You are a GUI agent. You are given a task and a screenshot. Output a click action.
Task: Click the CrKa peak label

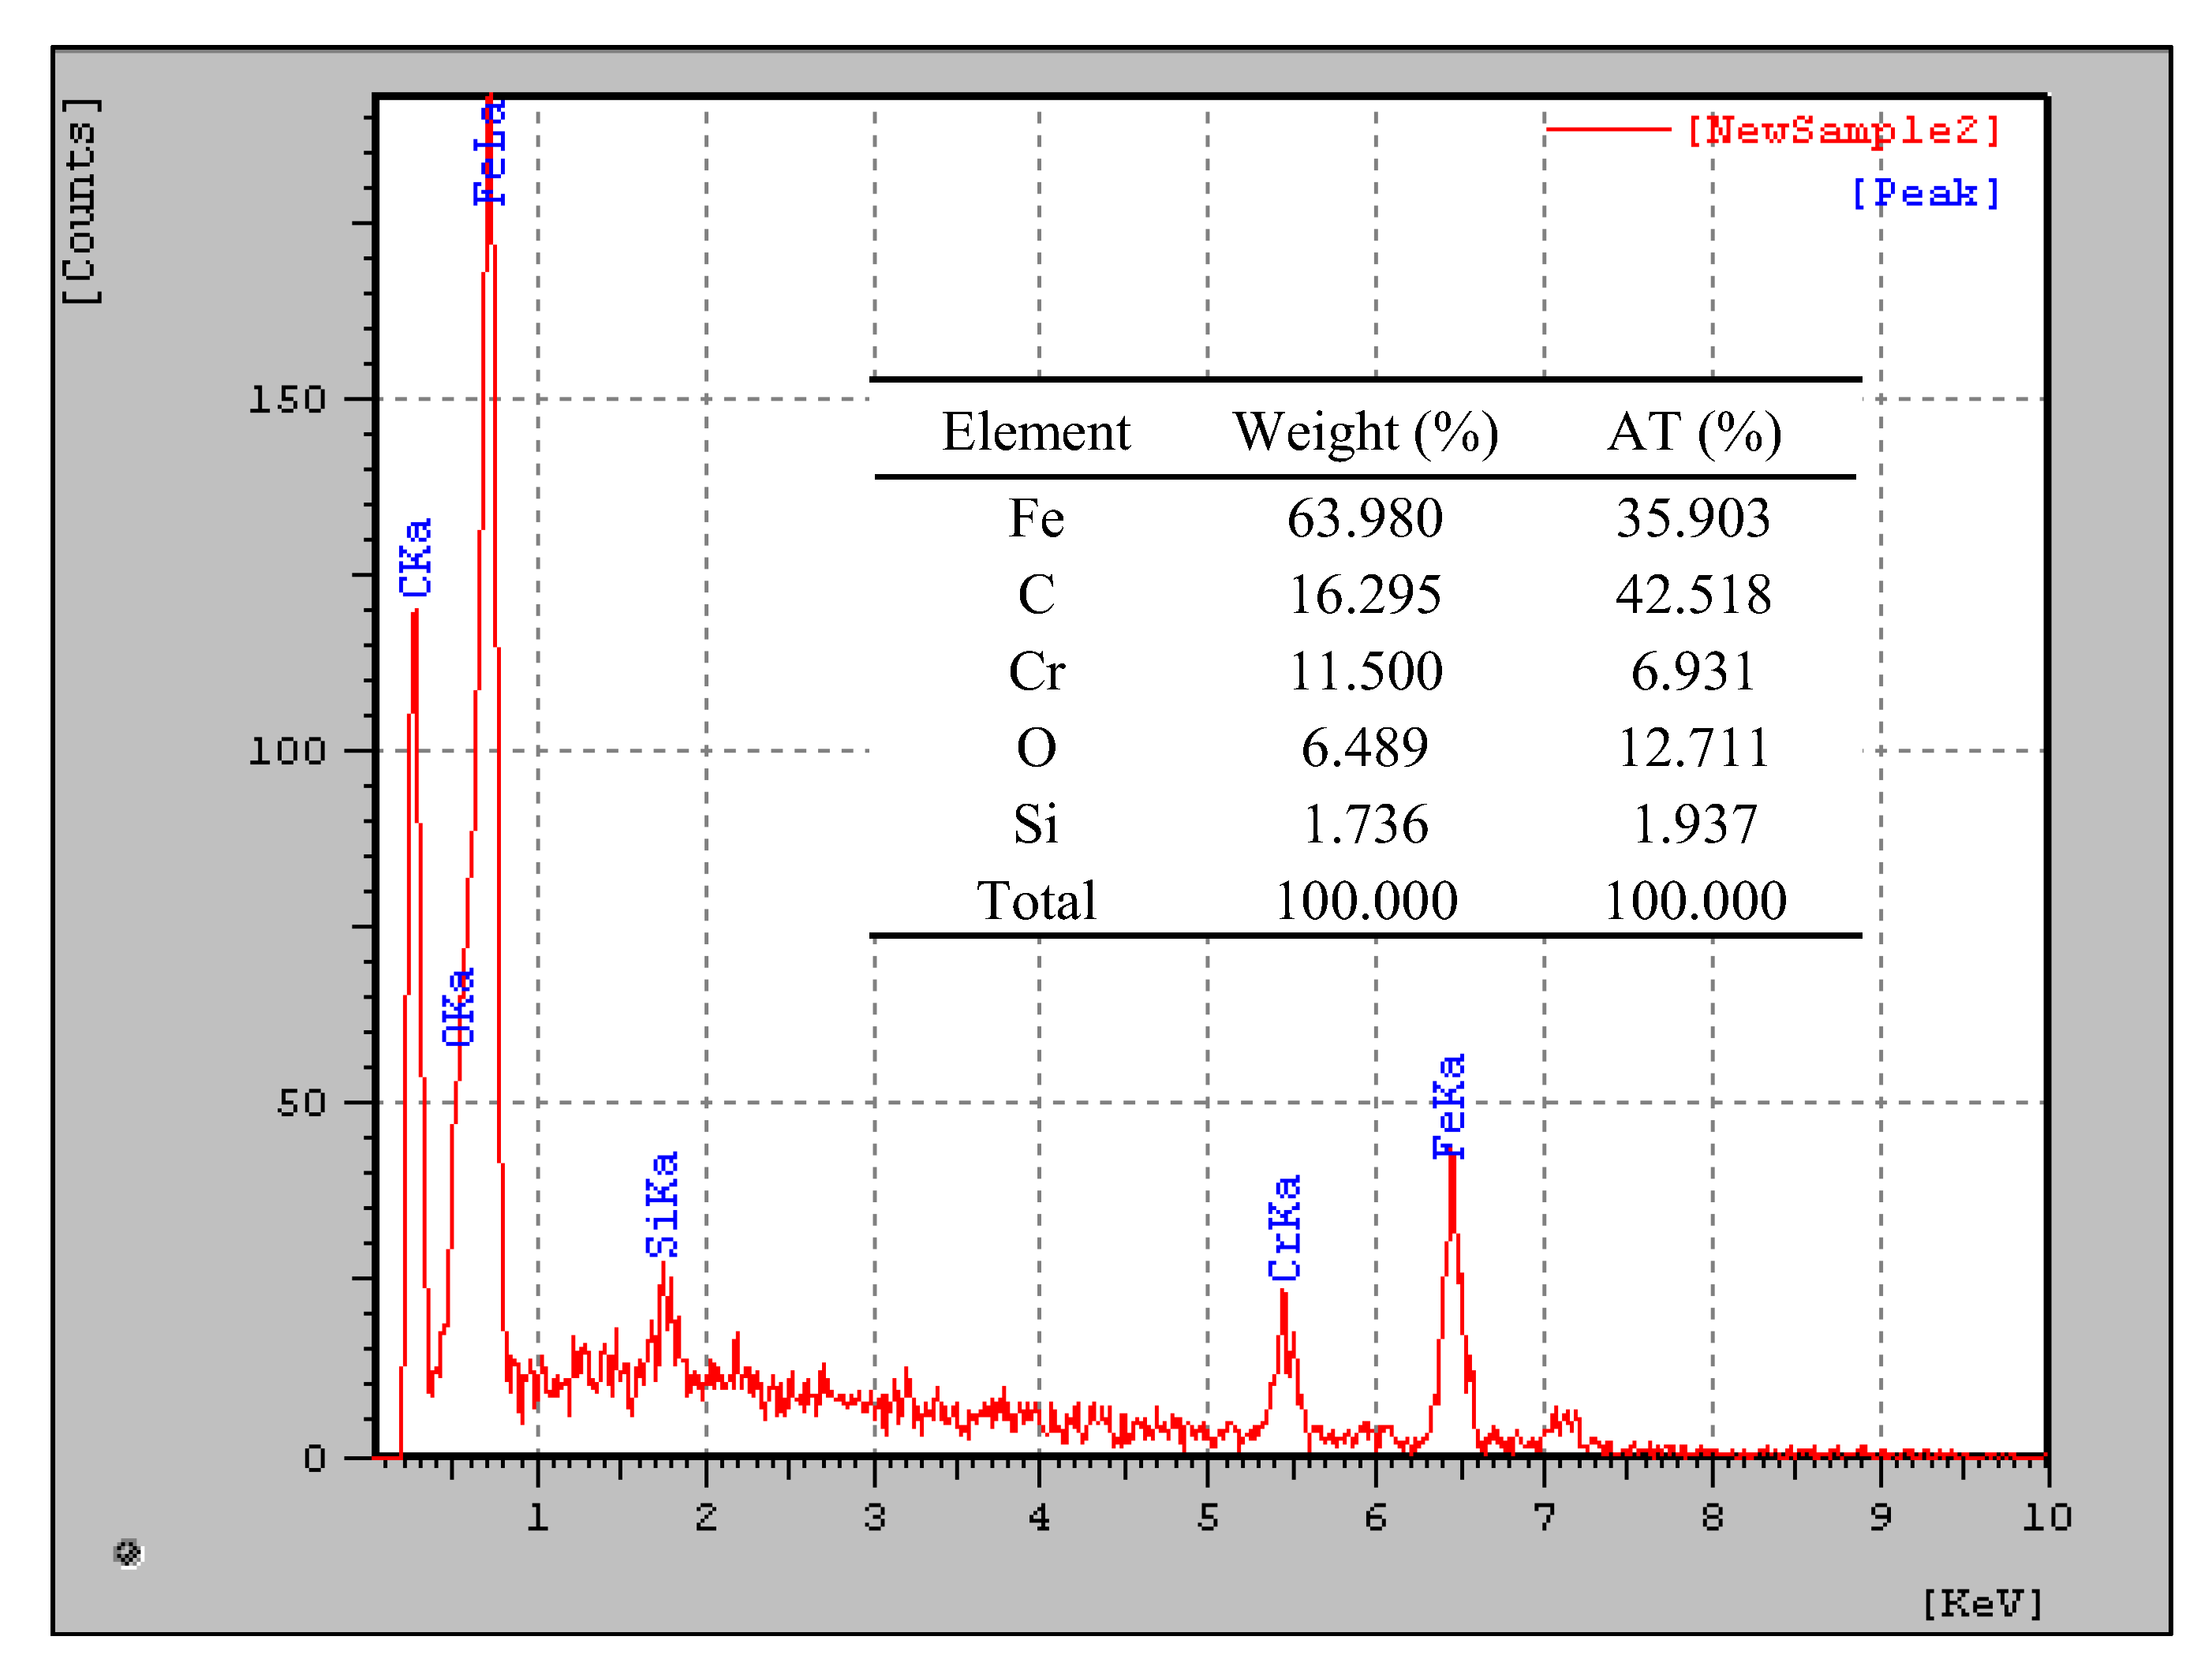click(x=1284, y=1229)
